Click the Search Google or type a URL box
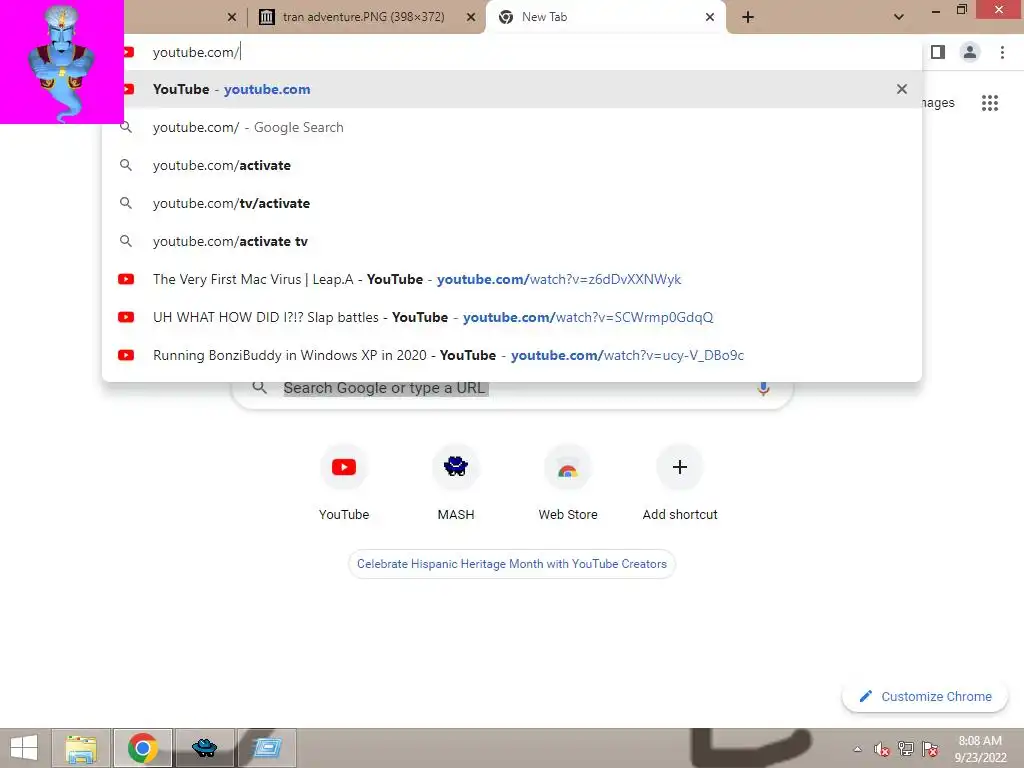 pyautogui.click(x=512, y=388)
